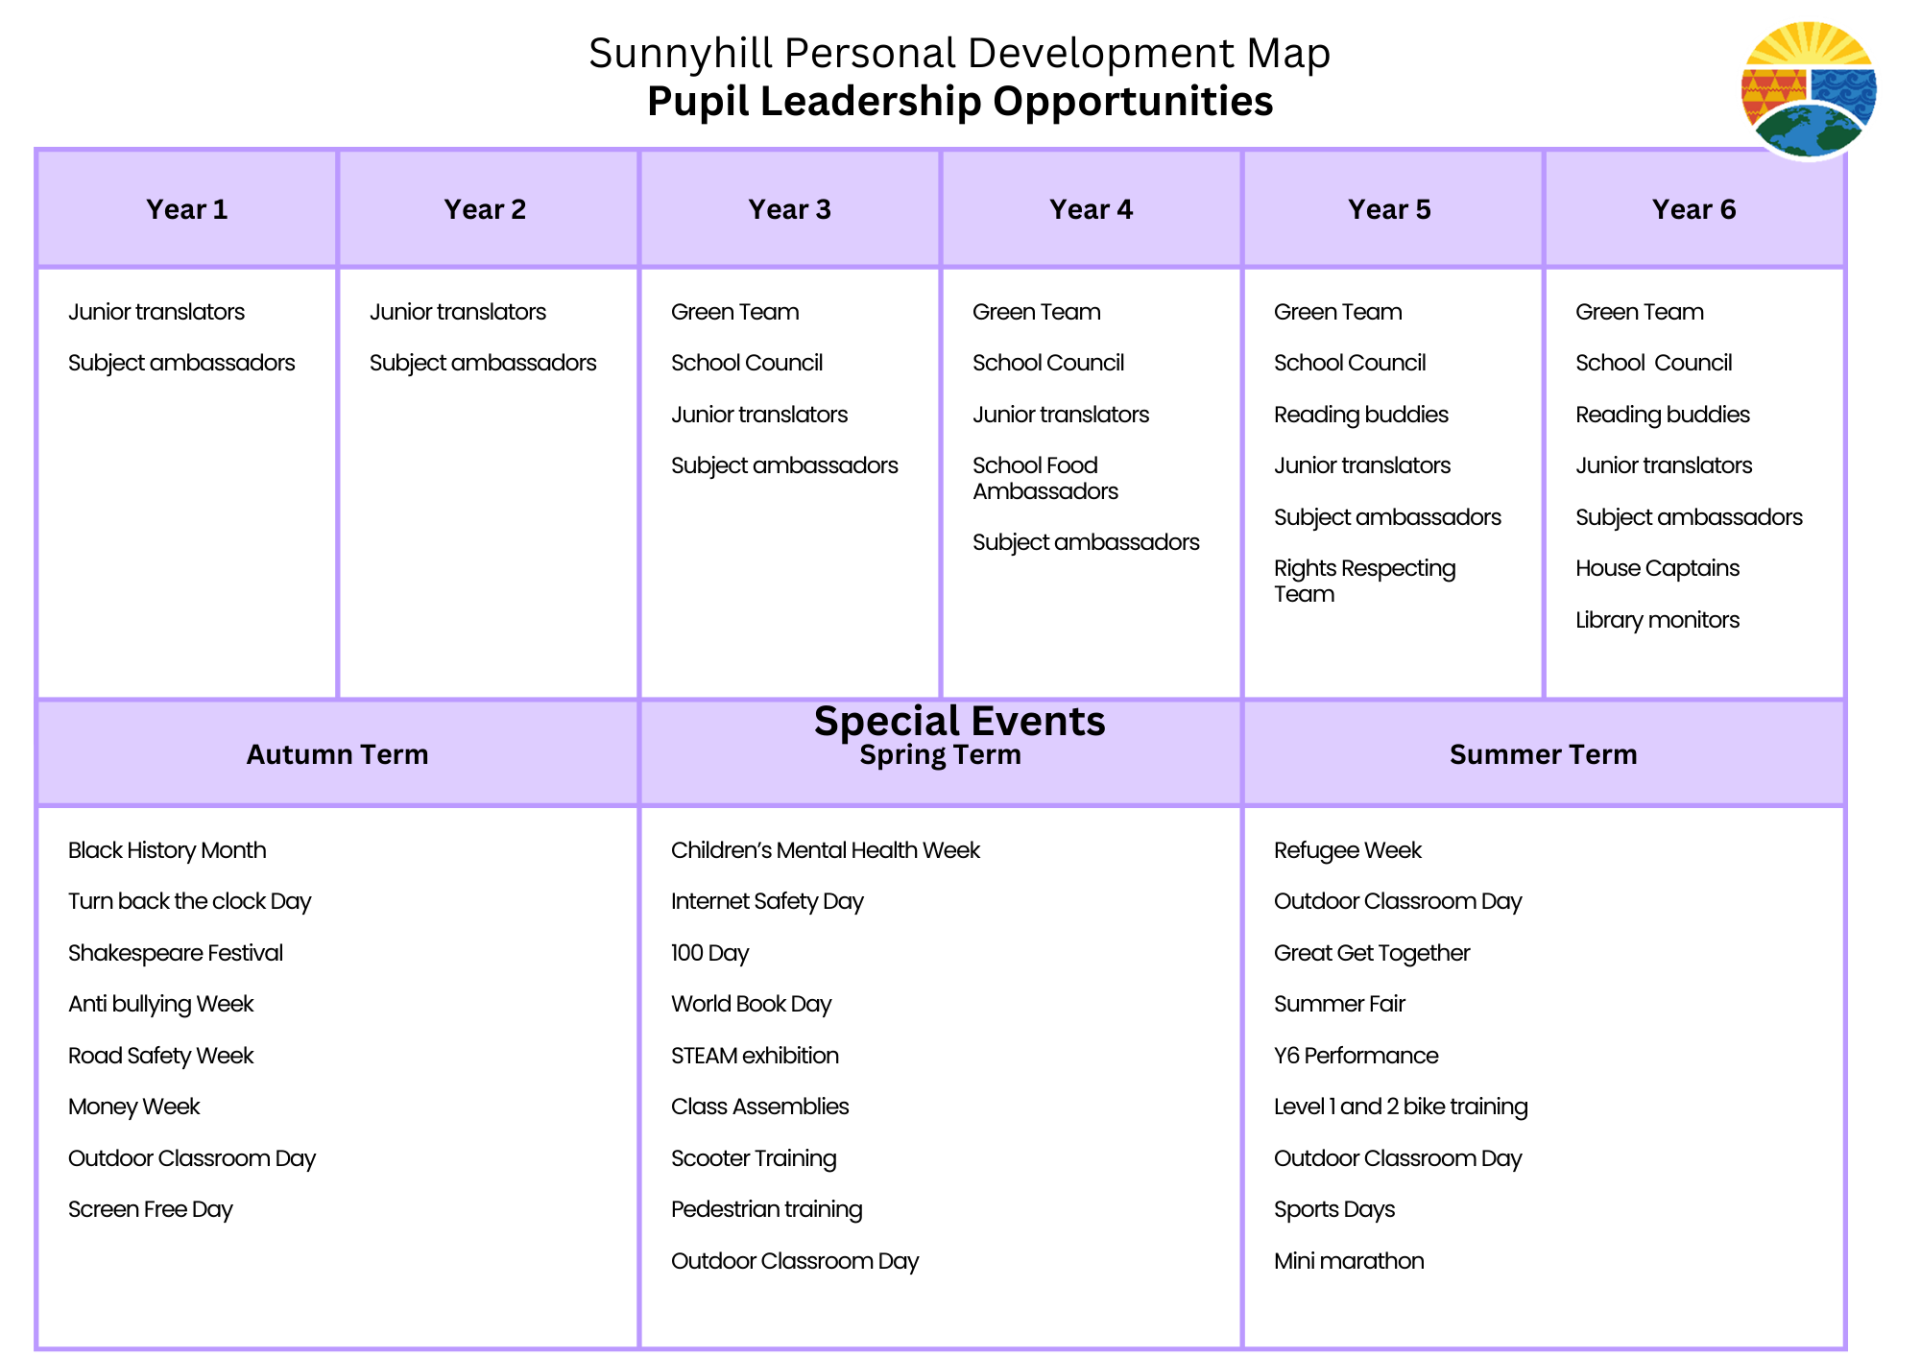This screenshot has height=1357, width=1920.
Task: Select the Year 1 column header
Action: pos(187,209)
